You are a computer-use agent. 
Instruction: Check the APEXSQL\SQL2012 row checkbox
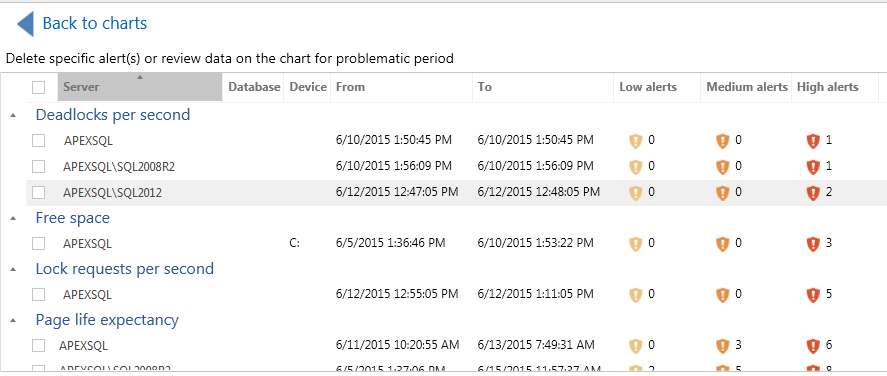coord(38,193)
